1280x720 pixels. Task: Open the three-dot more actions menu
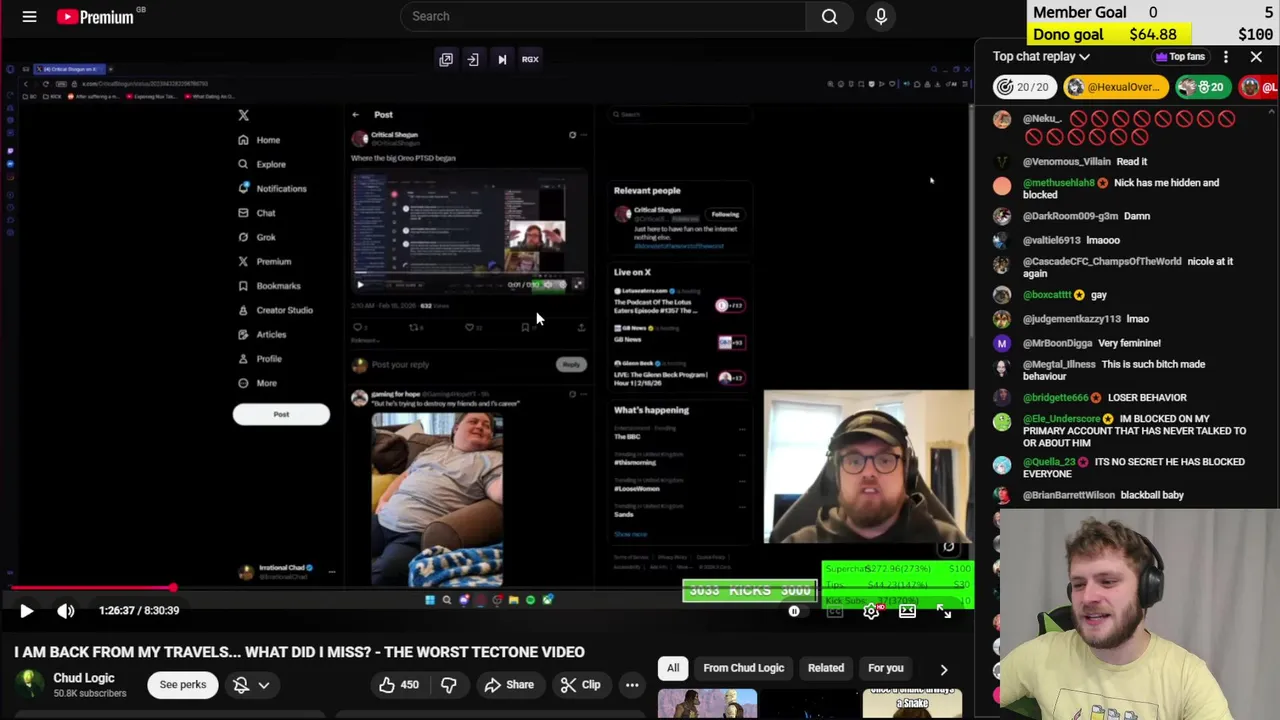coord(632,685)
